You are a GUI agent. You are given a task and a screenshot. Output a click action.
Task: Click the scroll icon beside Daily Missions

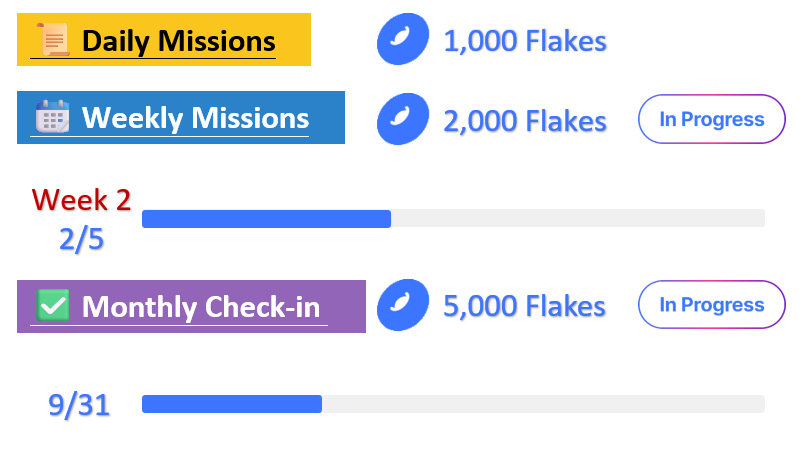click(51, 40)
